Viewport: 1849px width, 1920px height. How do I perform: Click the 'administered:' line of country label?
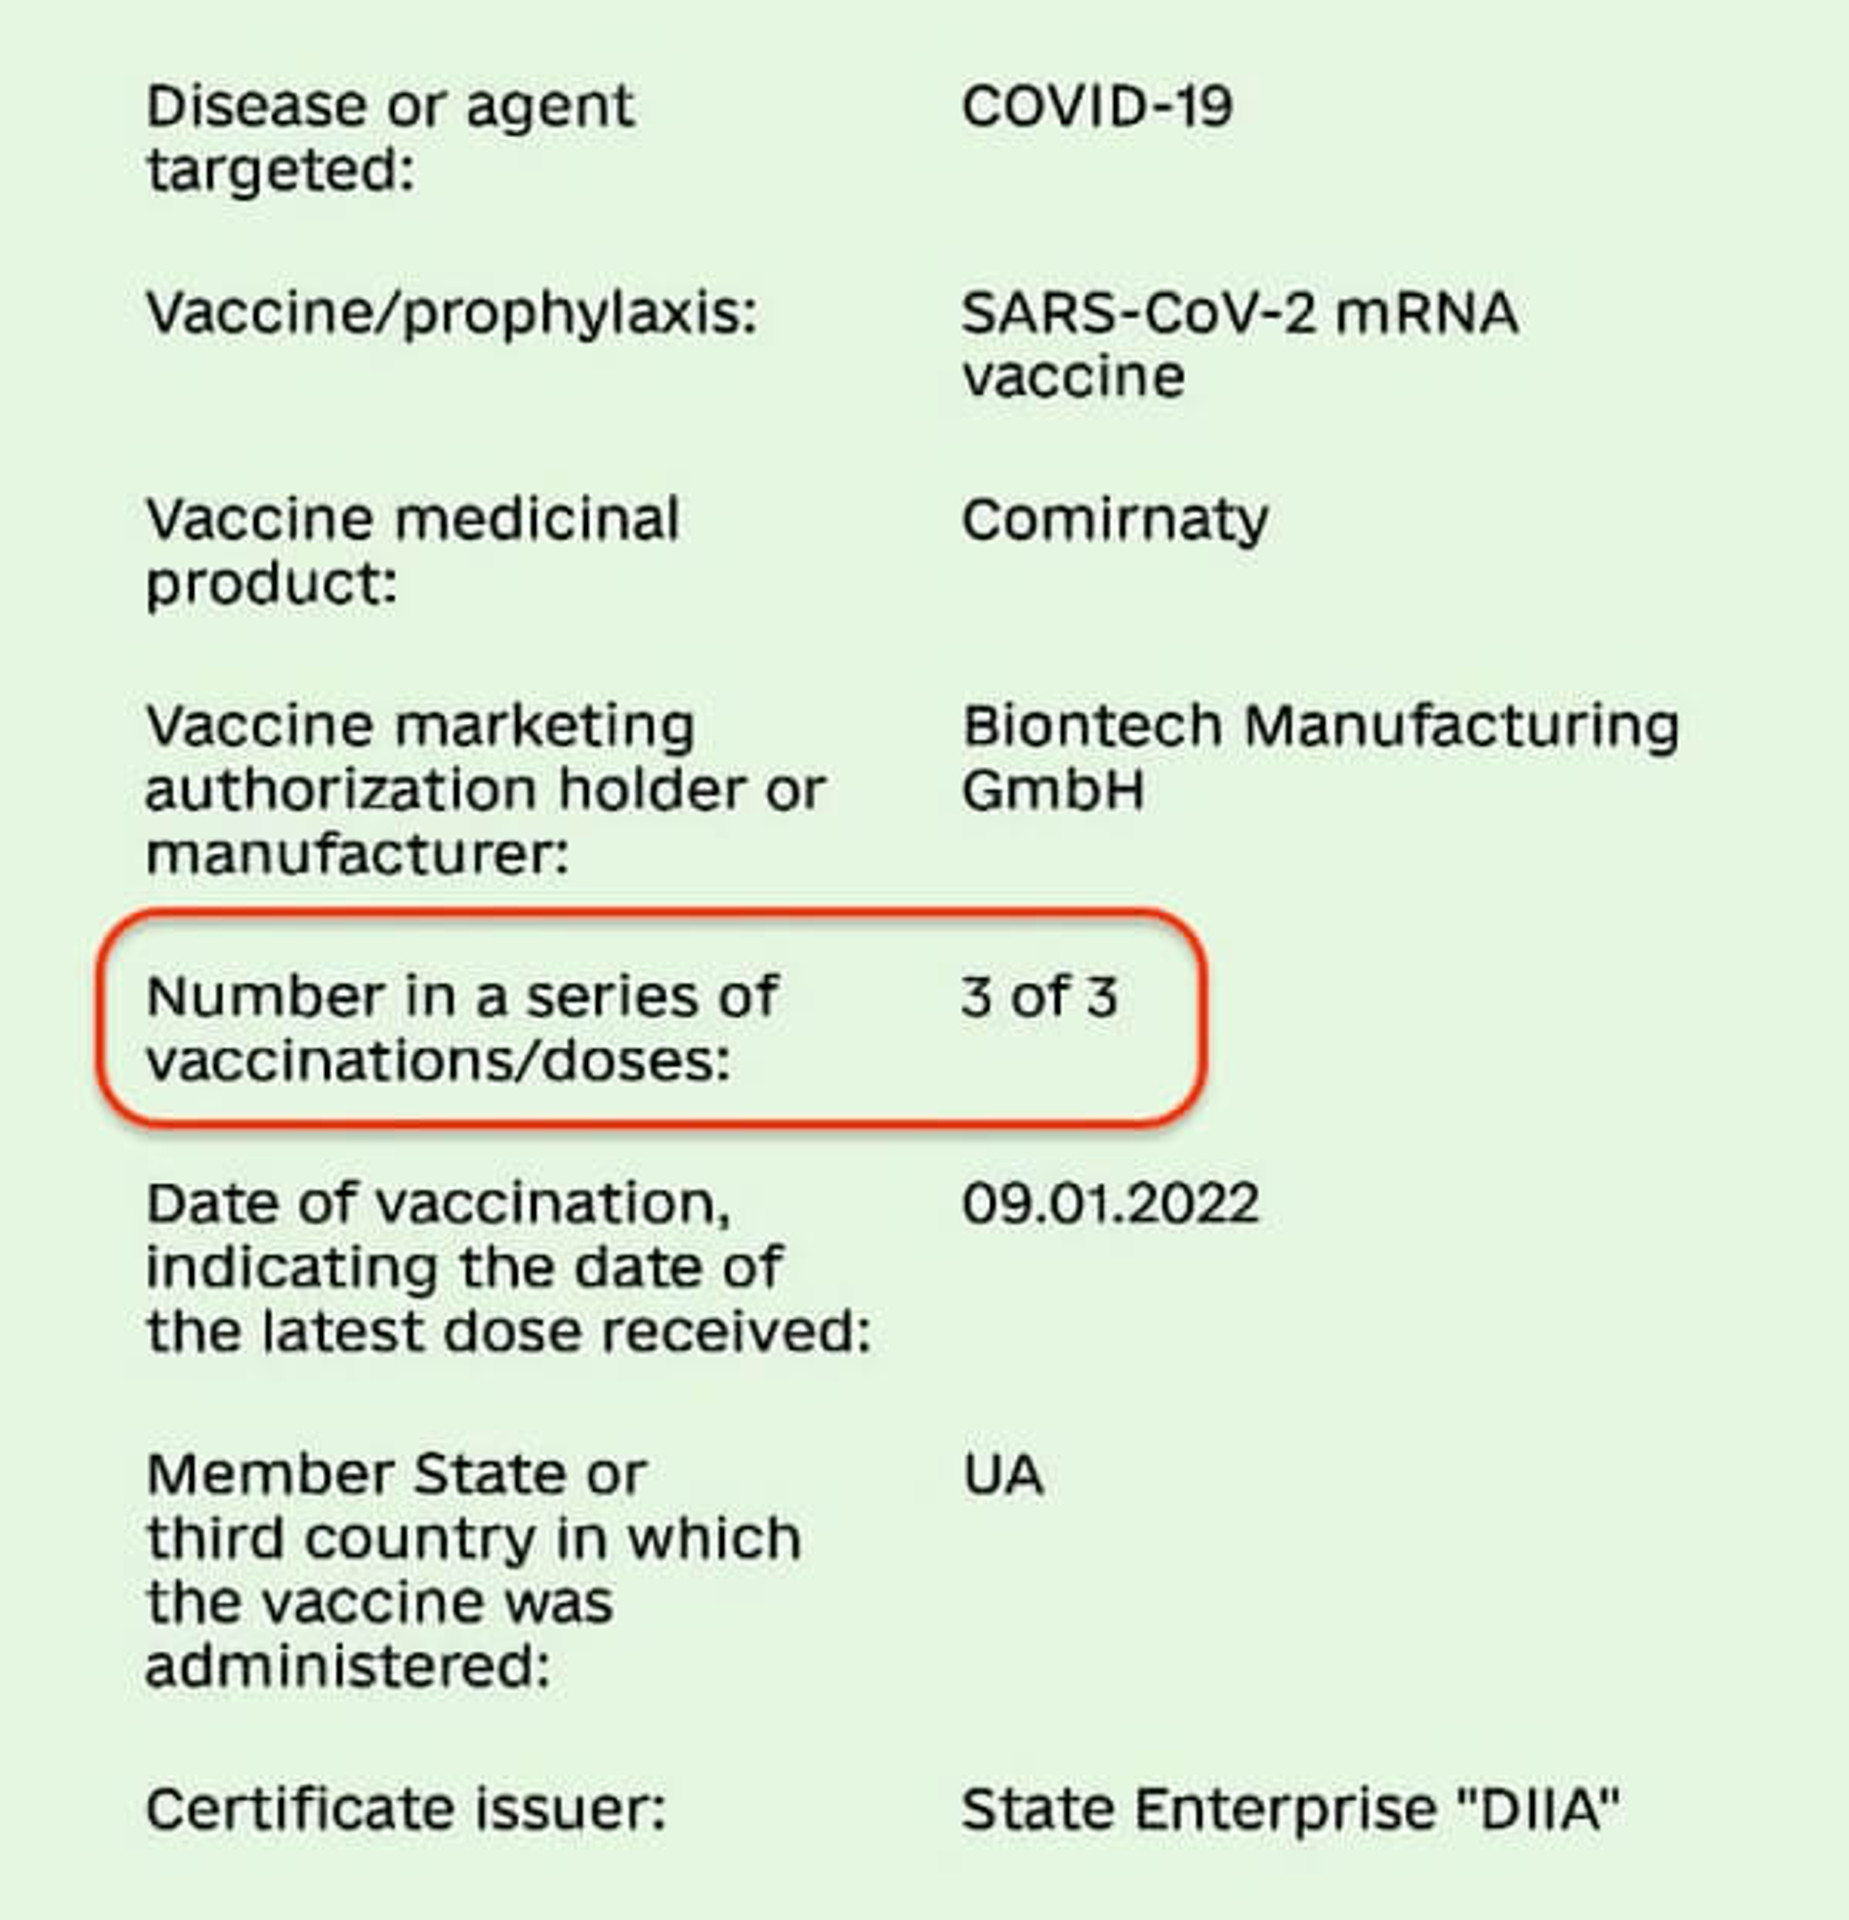[348, 1666]
